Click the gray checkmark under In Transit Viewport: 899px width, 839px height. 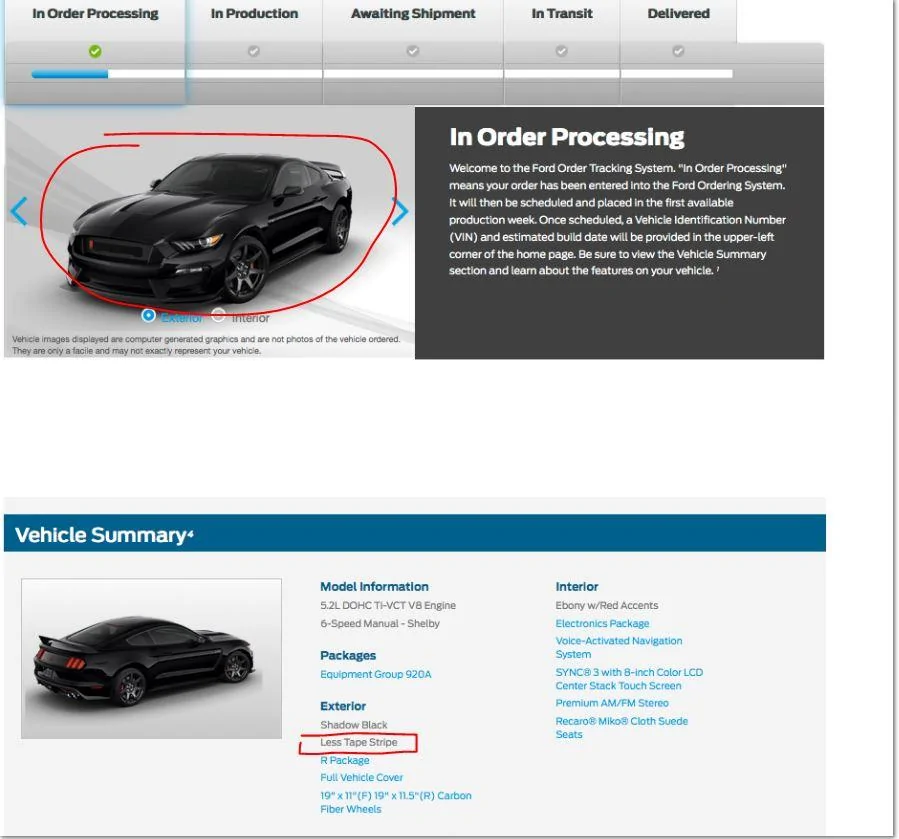[562, 51]
